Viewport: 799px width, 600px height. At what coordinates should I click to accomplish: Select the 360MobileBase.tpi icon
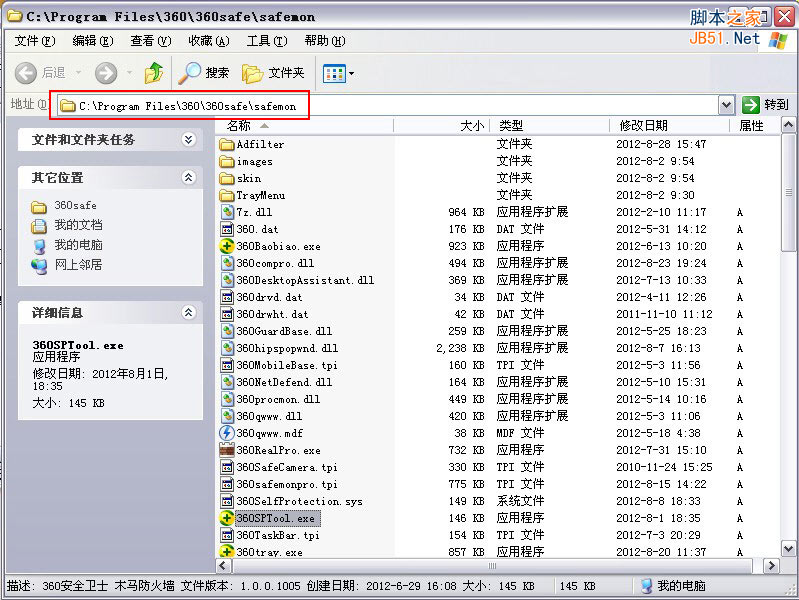point(227,365)
